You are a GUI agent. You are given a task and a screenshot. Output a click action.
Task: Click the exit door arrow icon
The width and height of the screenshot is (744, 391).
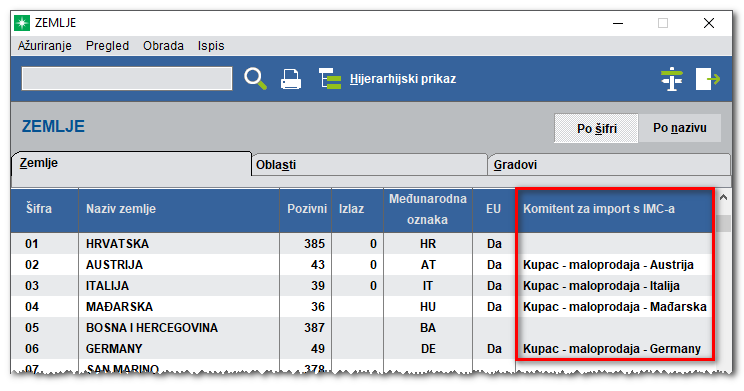click(x=708, y=79)
